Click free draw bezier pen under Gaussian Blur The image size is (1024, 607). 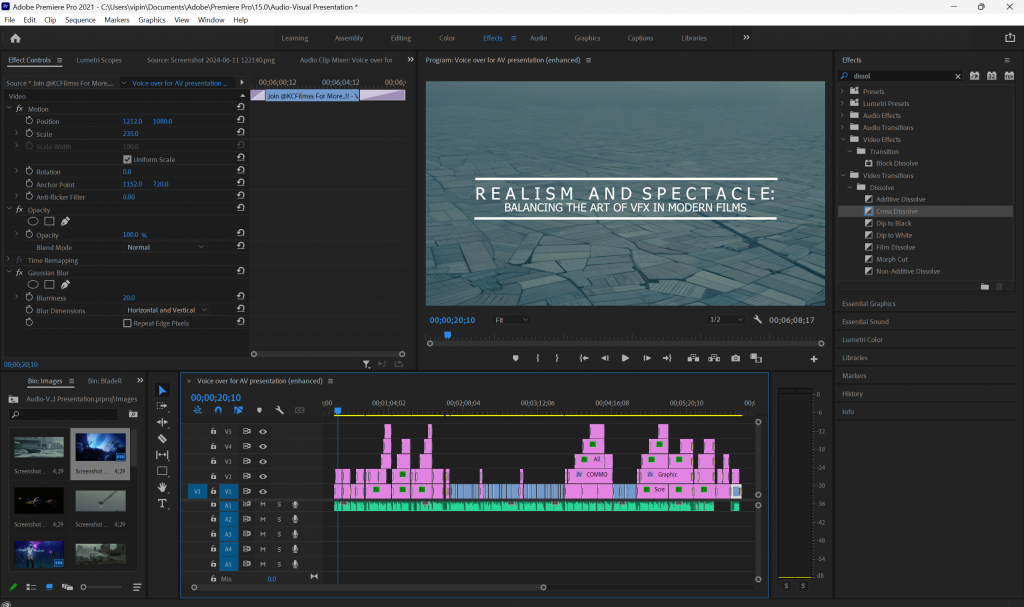65,285
